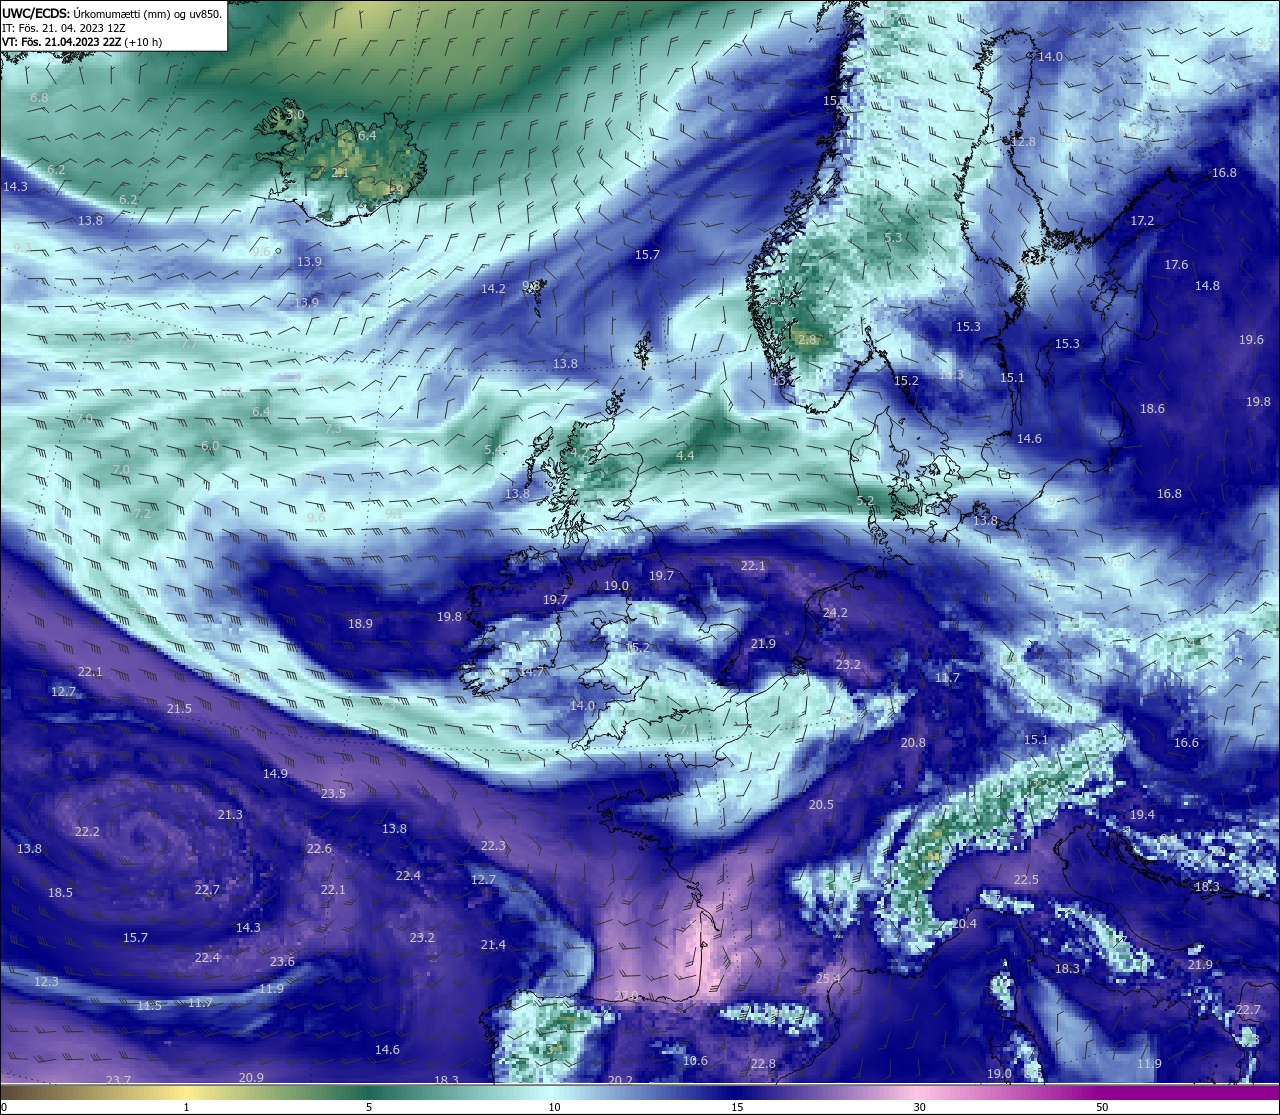Click the map value 6.8
The width and height of the screenshot is (1280, 1115).
[39, 98]
